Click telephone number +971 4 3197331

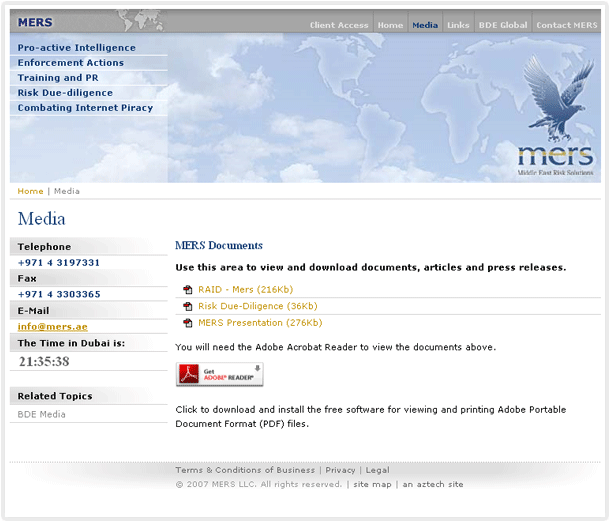click(59, 263)
